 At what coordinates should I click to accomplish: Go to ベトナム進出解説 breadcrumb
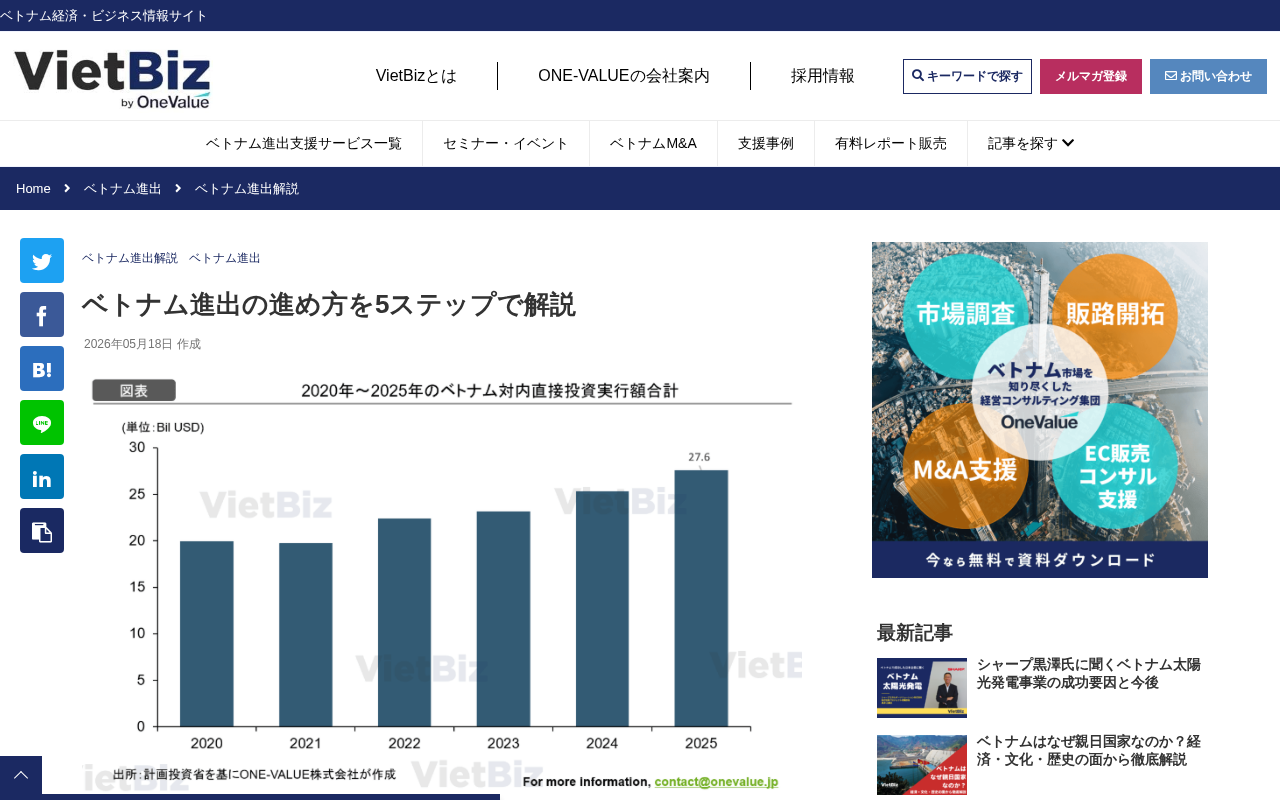tap(247, 188)
